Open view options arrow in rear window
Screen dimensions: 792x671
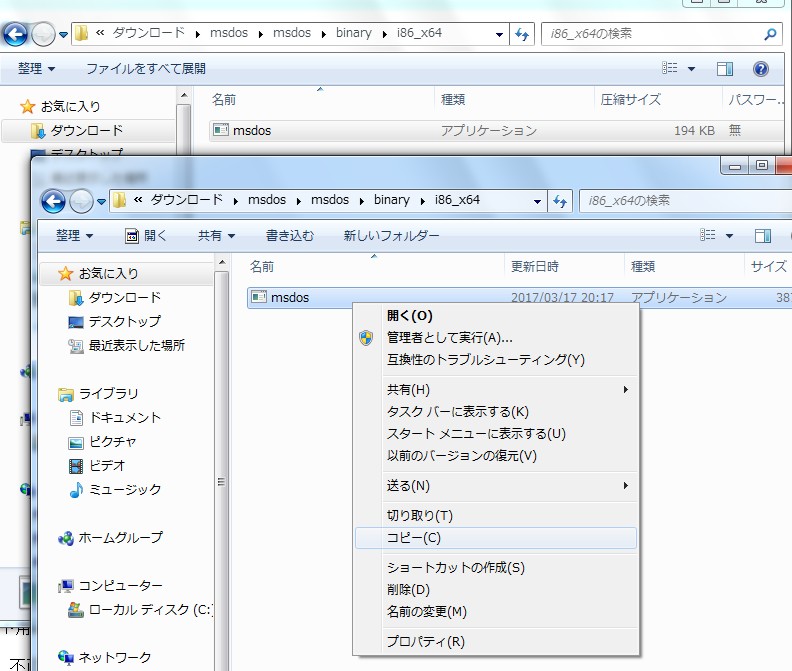(691, 68)
